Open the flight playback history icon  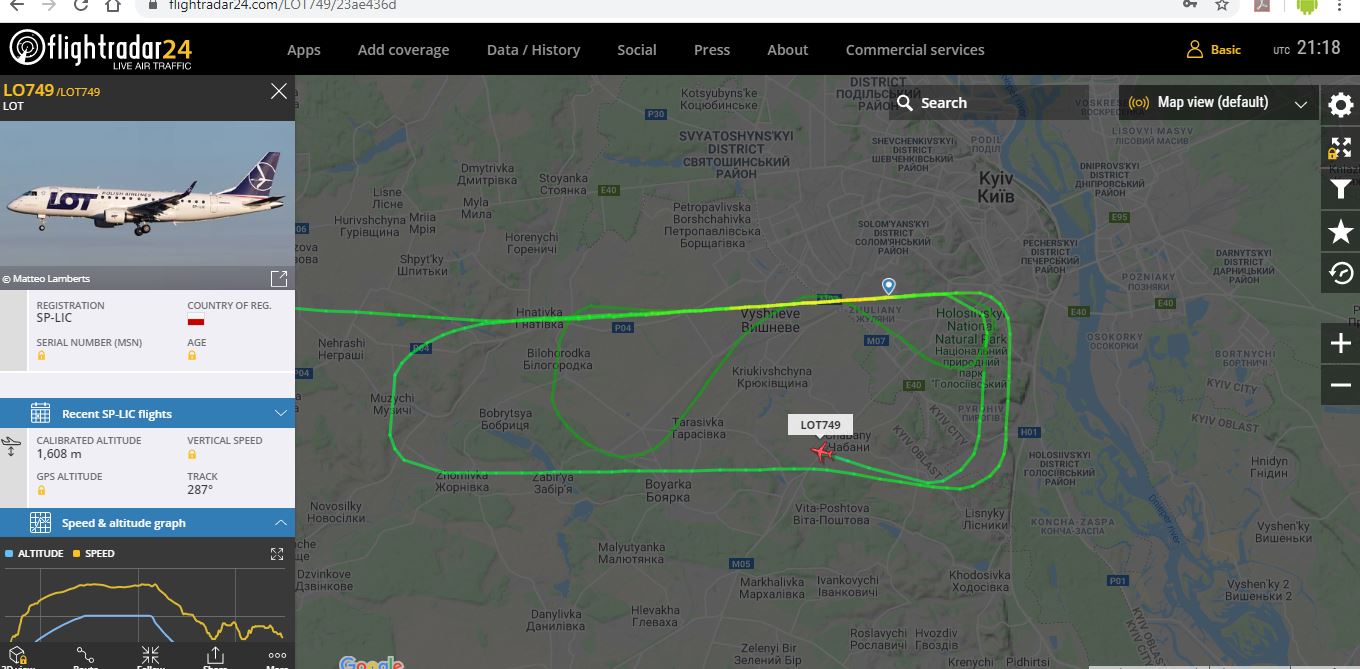point(1341,272)
